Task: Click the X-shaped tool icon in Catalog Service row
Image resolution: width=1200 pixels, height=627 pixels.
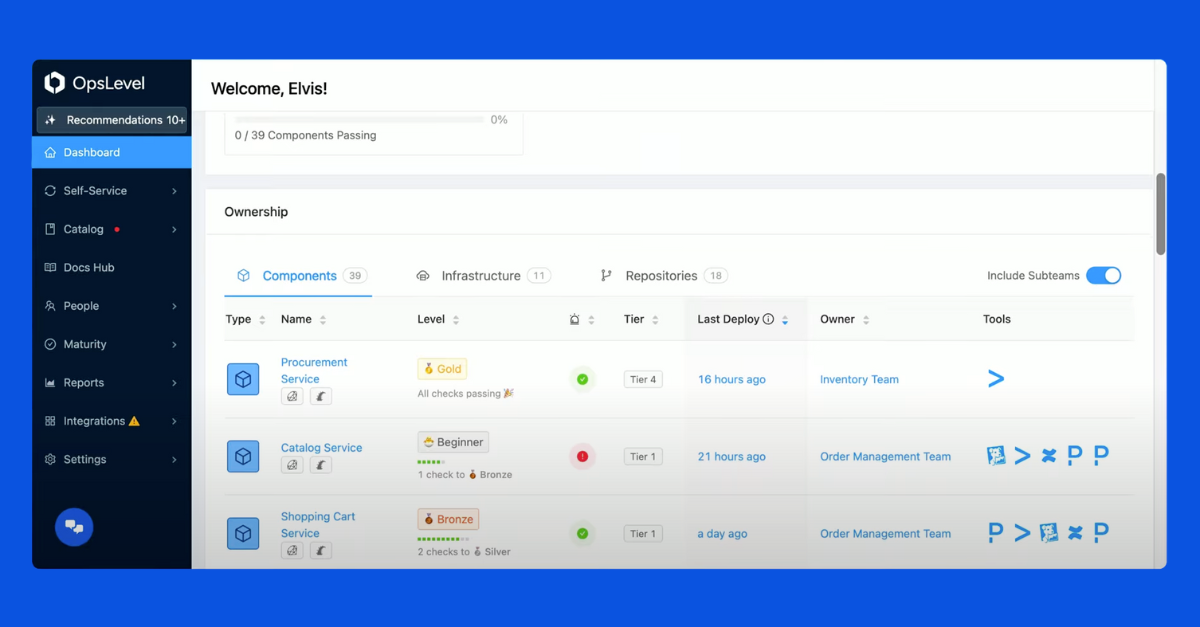Action: tap(1048, 456)
